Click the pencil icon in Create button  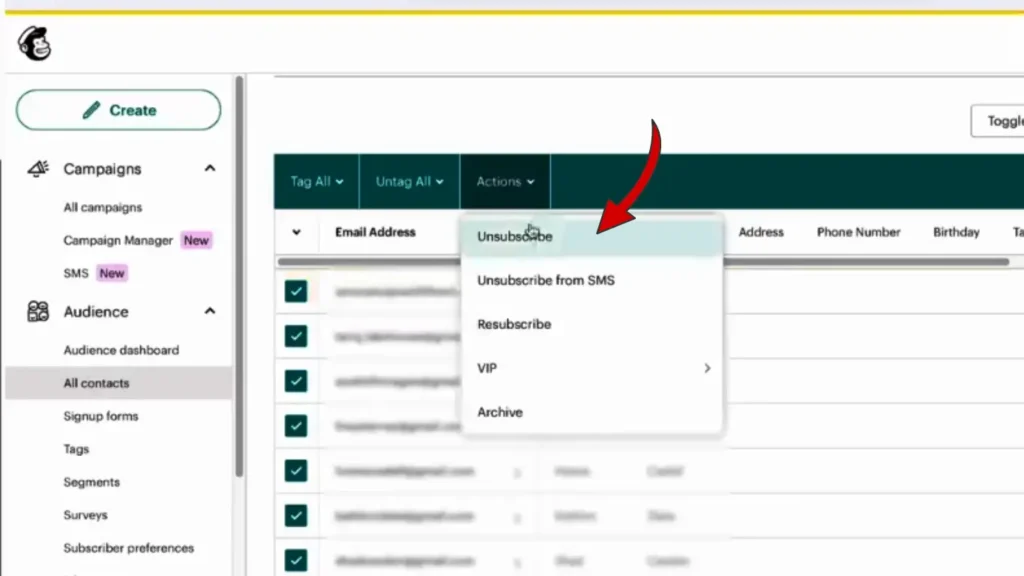pyautogui.click(x=92, y=110)
